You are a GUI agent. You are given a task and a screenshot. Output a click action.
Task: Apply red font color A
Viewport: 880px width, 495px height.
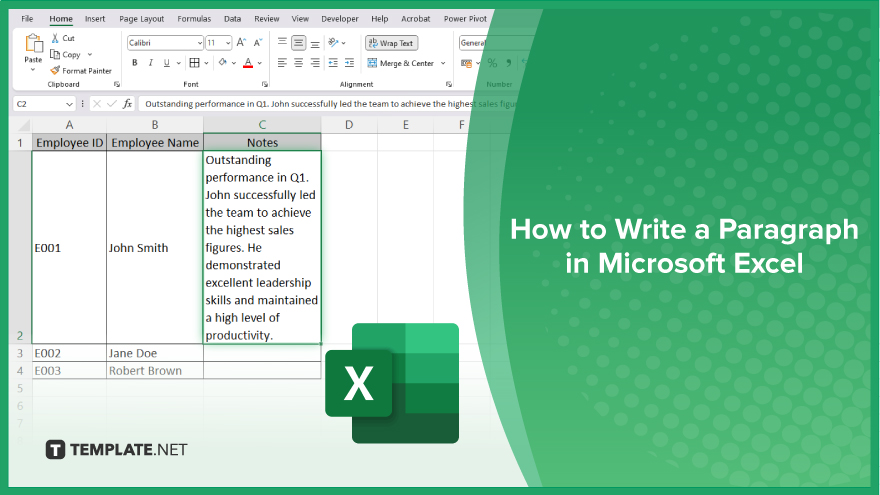[x=248, y=63]
